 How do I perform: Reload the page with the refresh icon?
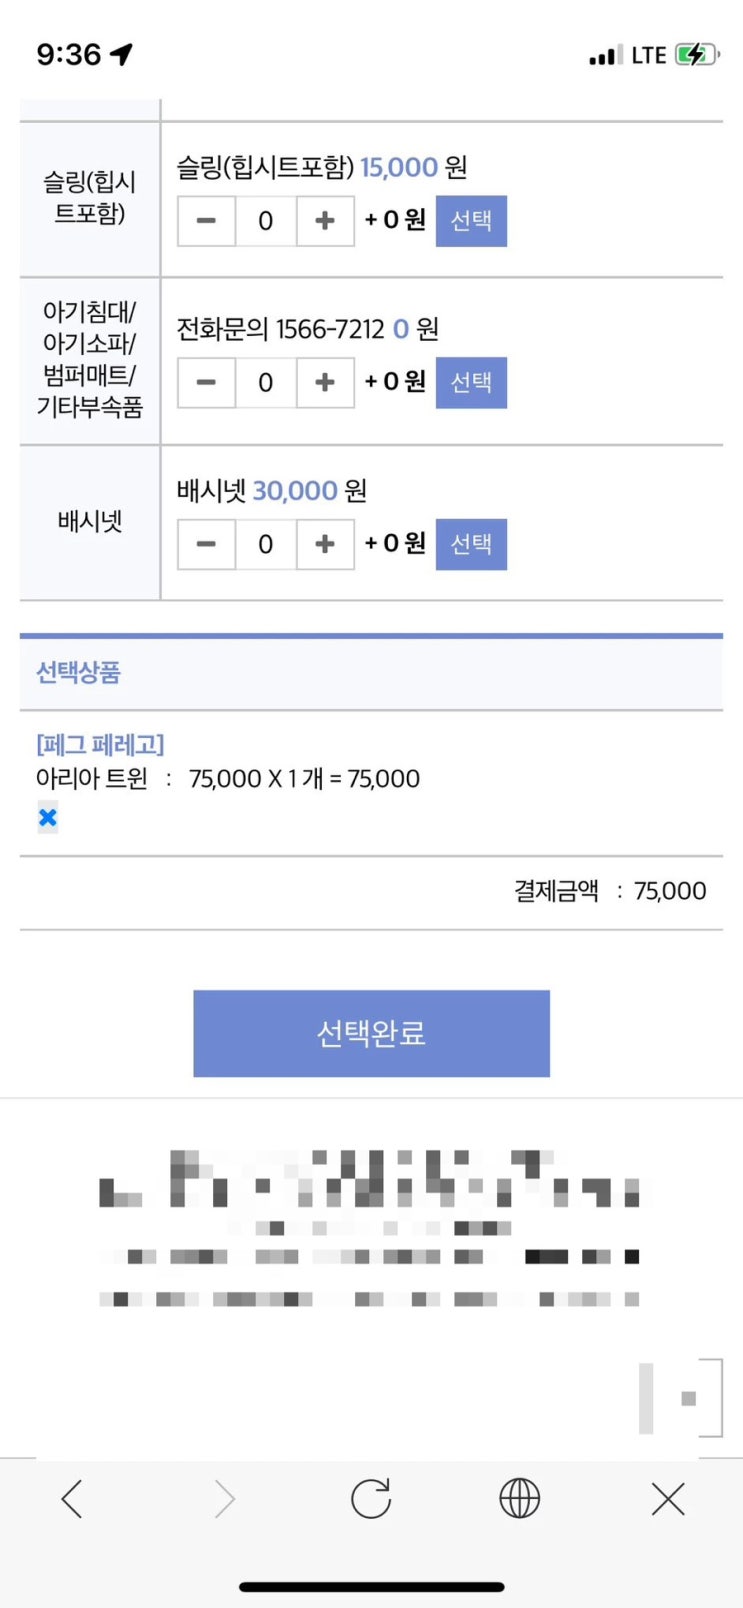371,1499
